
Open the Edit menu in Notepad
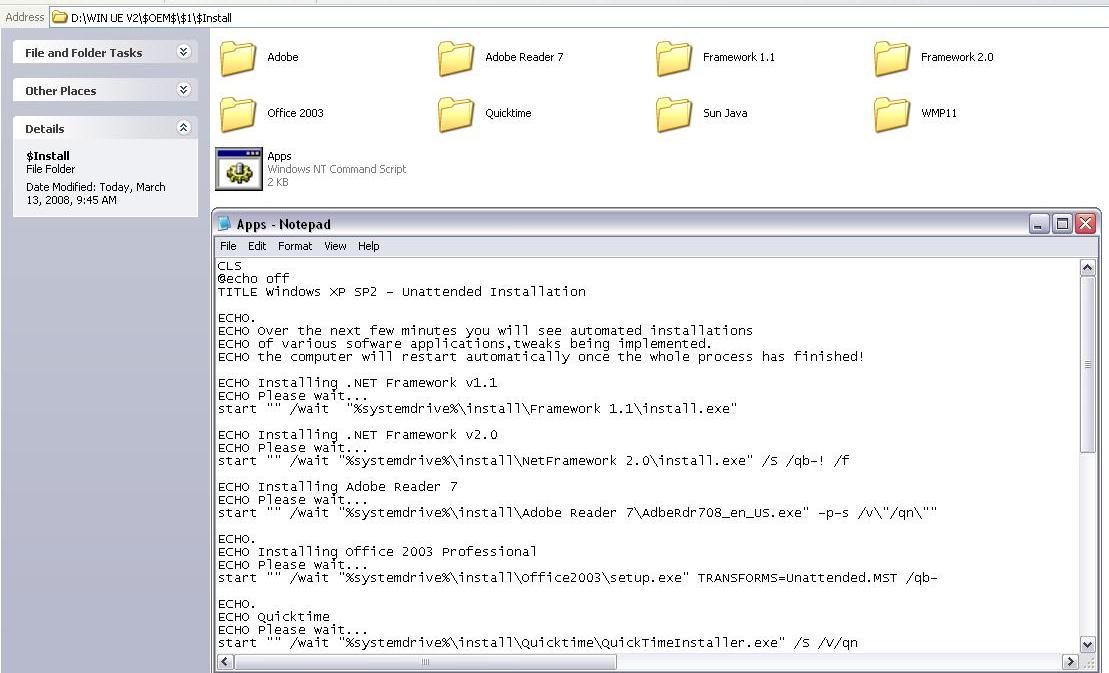(x=257, y=246)
